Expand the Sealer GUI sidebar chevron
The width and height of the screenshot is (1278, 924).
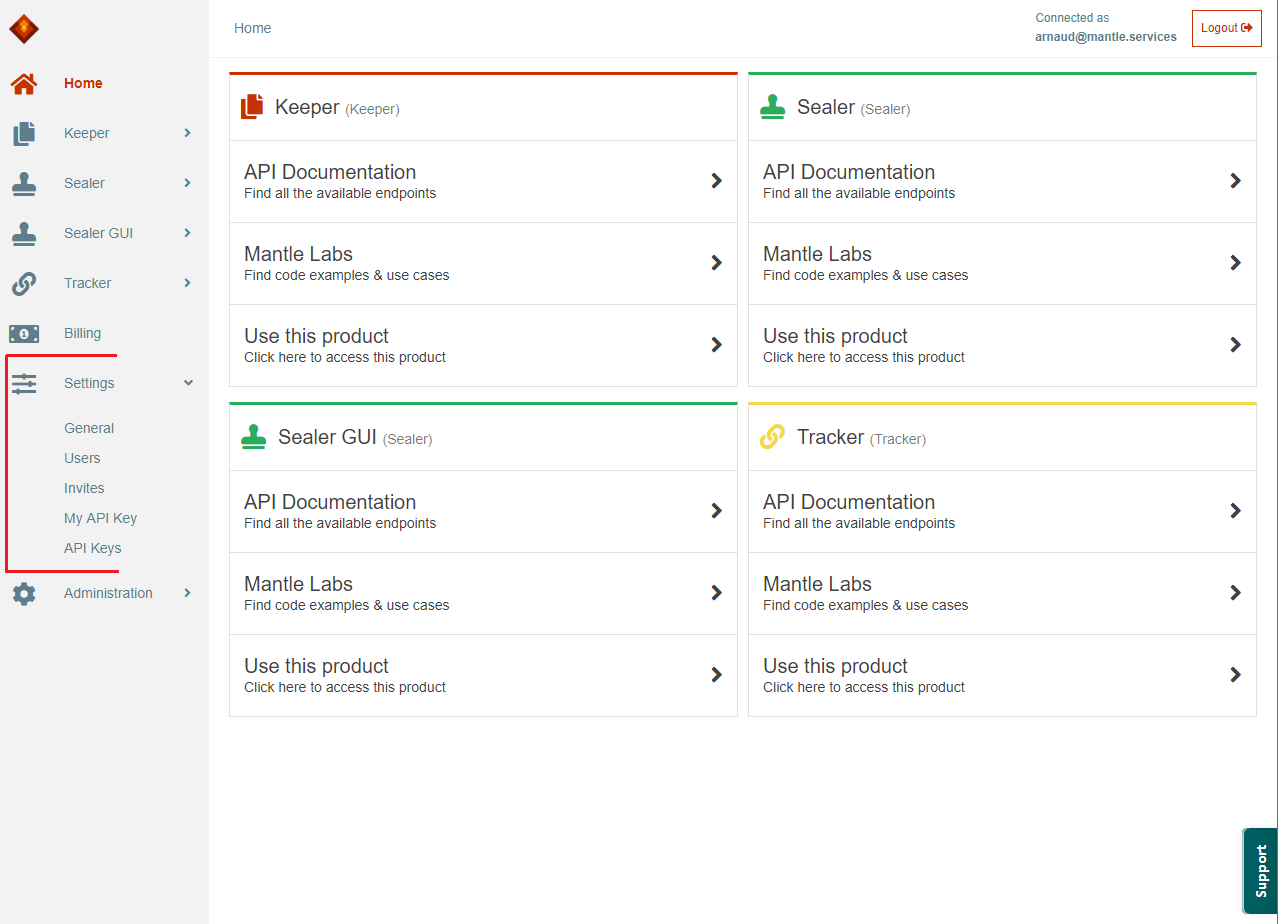click(x=187, y=233)
